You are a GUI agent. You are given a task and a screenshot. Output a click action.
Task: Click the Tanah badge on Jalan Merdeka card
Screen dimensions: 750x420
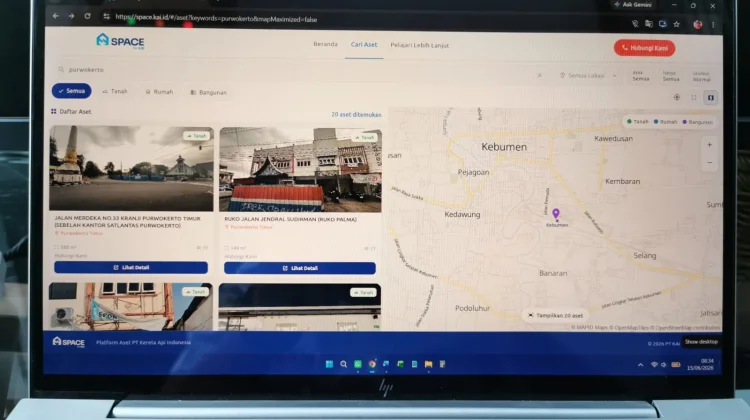pos(196,136)
